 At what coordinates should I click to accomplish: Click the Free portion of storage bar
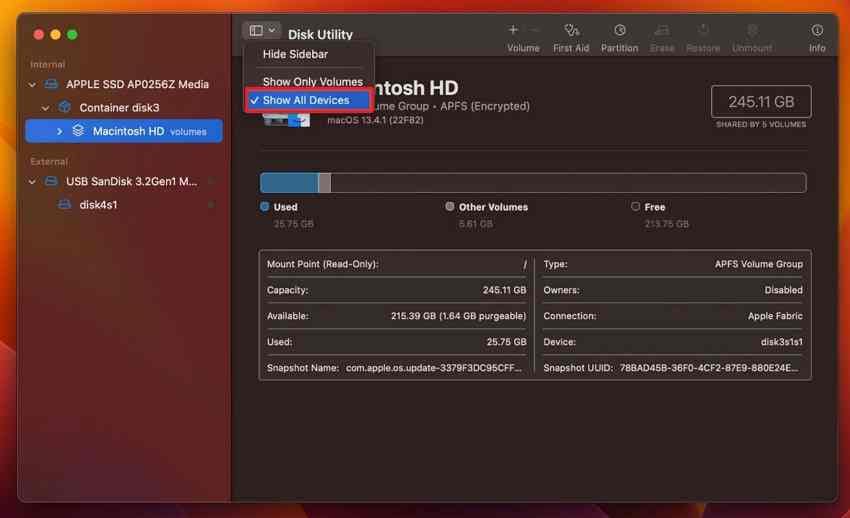(568, 183)
